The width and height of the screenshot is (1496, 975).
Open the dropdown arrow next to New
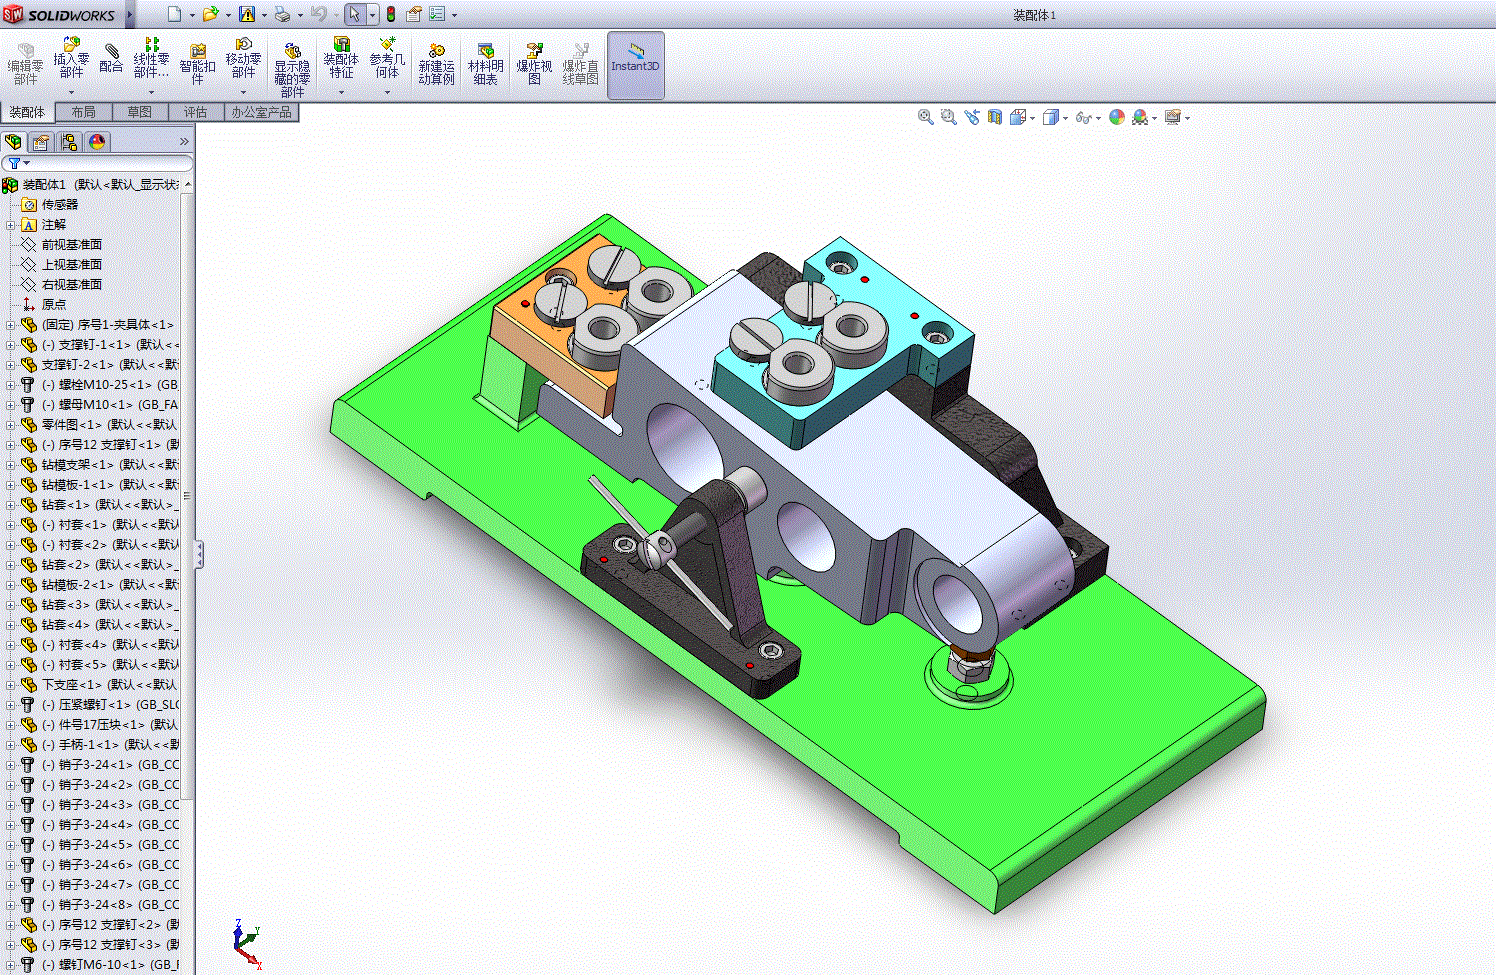192,15
